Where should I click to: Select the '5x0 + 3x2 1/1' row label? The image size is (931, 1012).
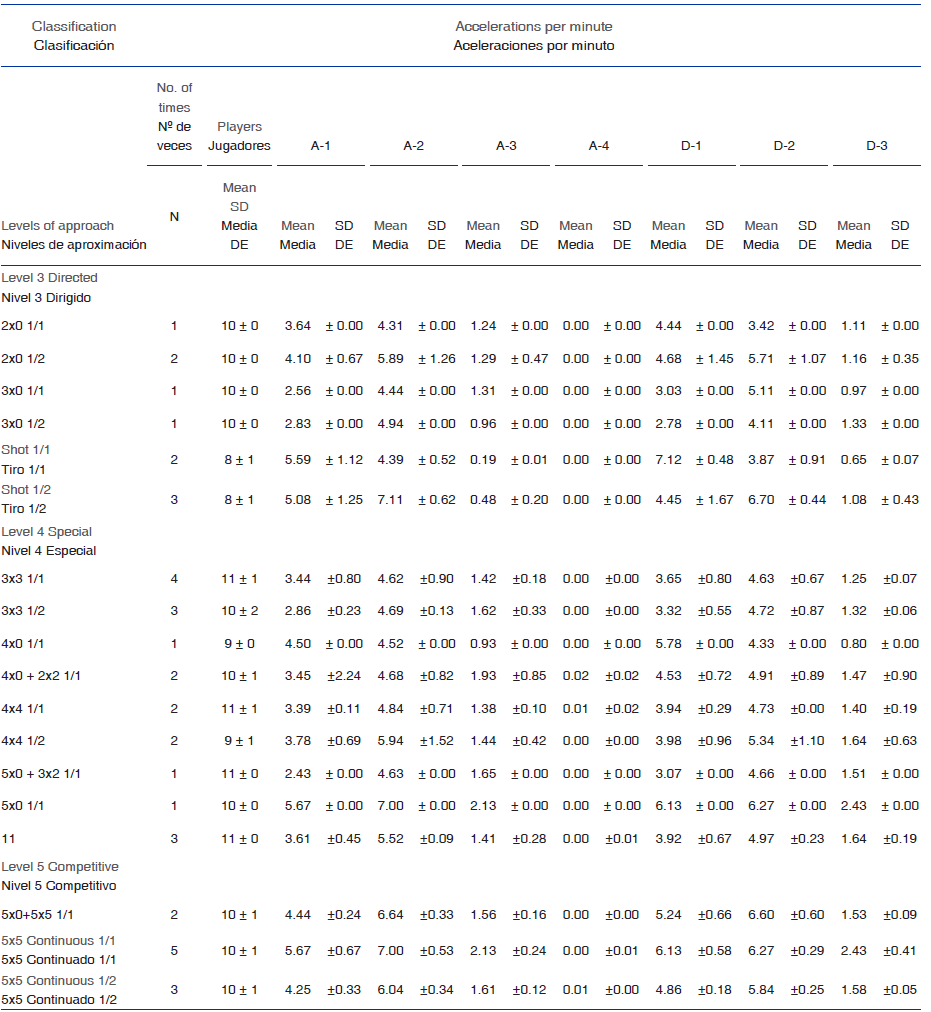tap(42, 774)
